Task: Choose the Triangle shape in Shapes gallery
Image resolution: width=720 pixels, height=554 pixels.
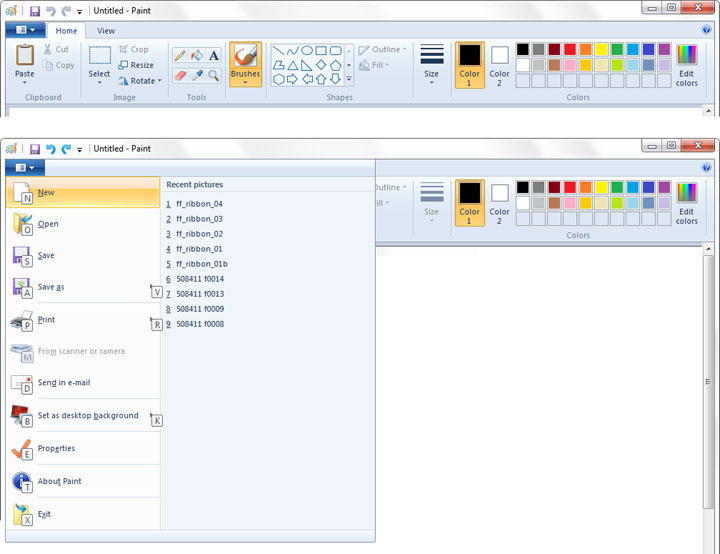Action: (292, 65)
